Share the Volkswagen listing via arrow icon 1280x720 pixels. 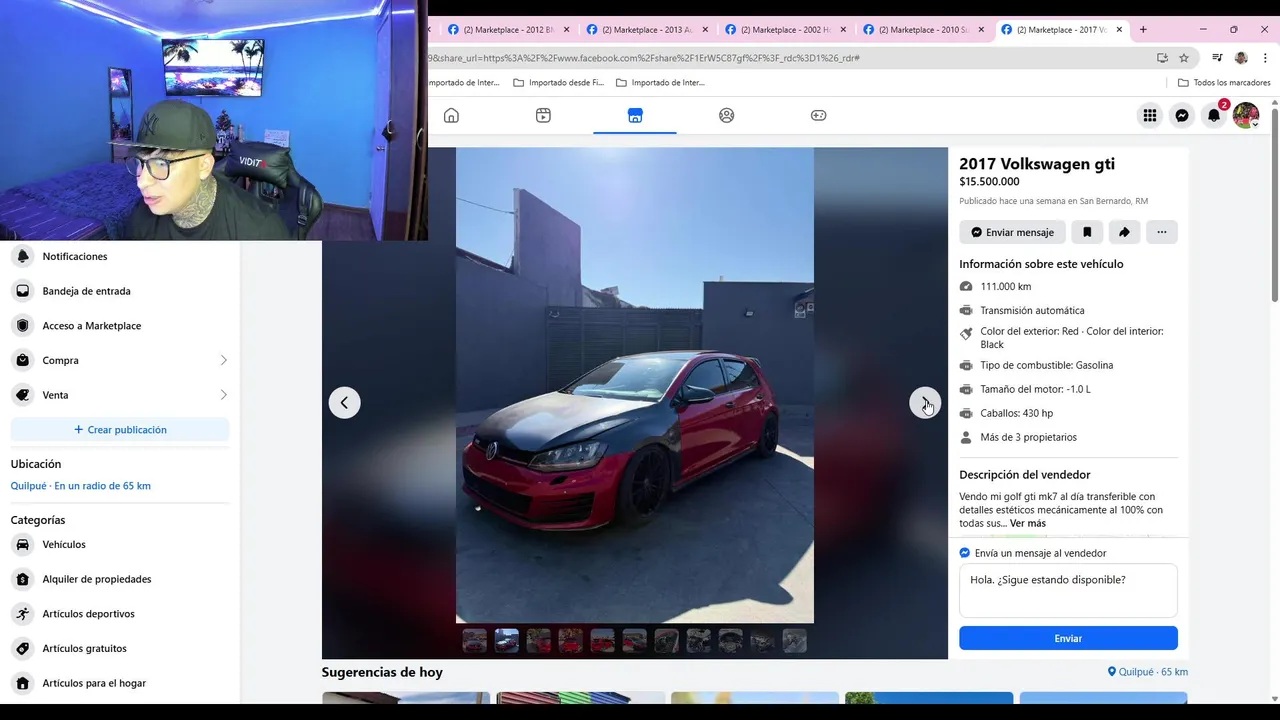click(1124, 232)
